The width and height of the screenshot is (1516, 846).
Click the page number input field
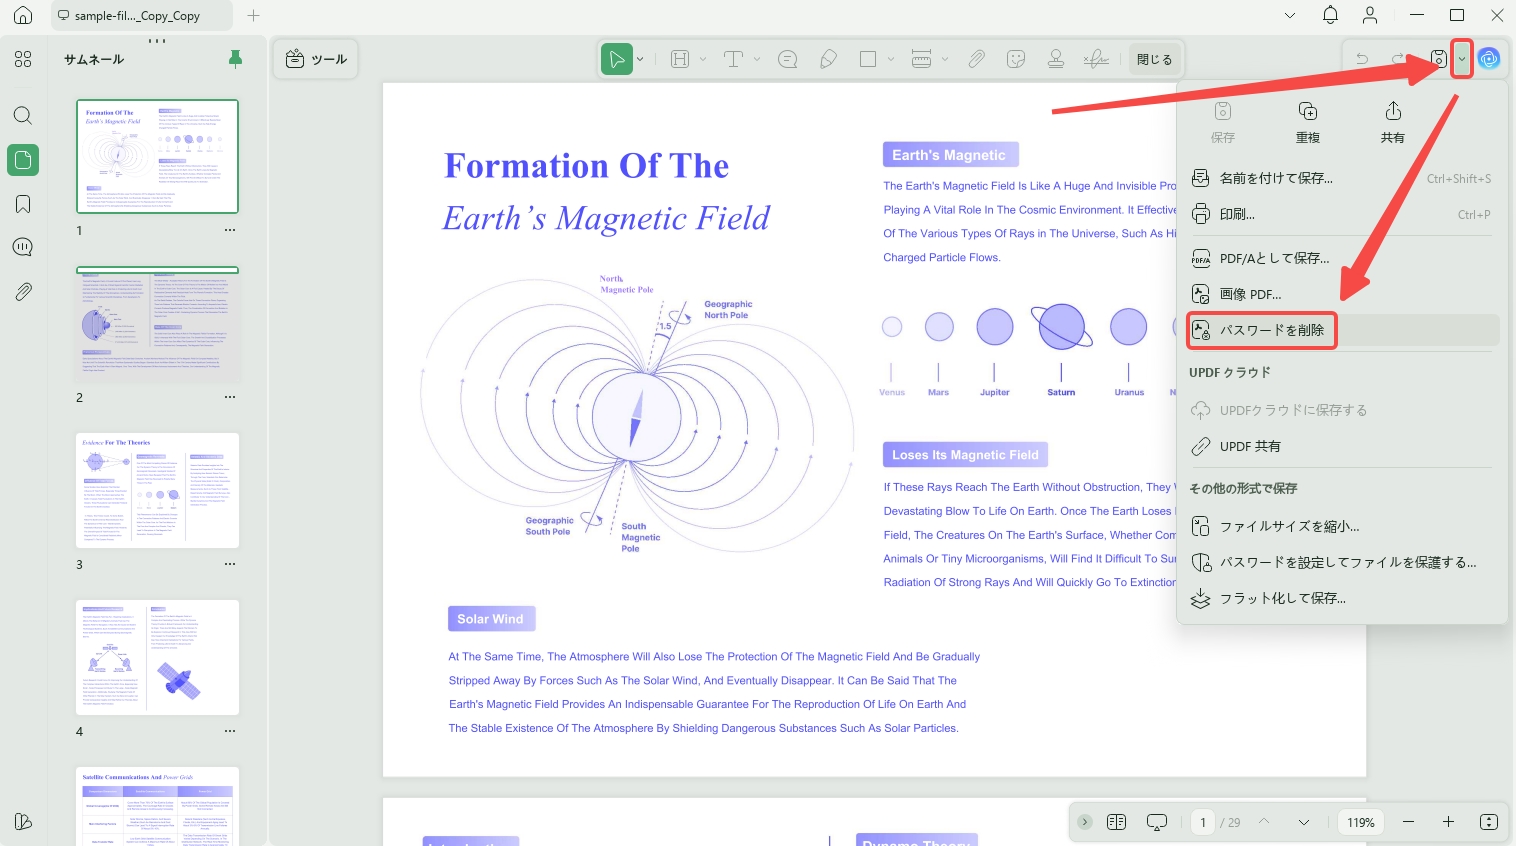coord(1203,822)
